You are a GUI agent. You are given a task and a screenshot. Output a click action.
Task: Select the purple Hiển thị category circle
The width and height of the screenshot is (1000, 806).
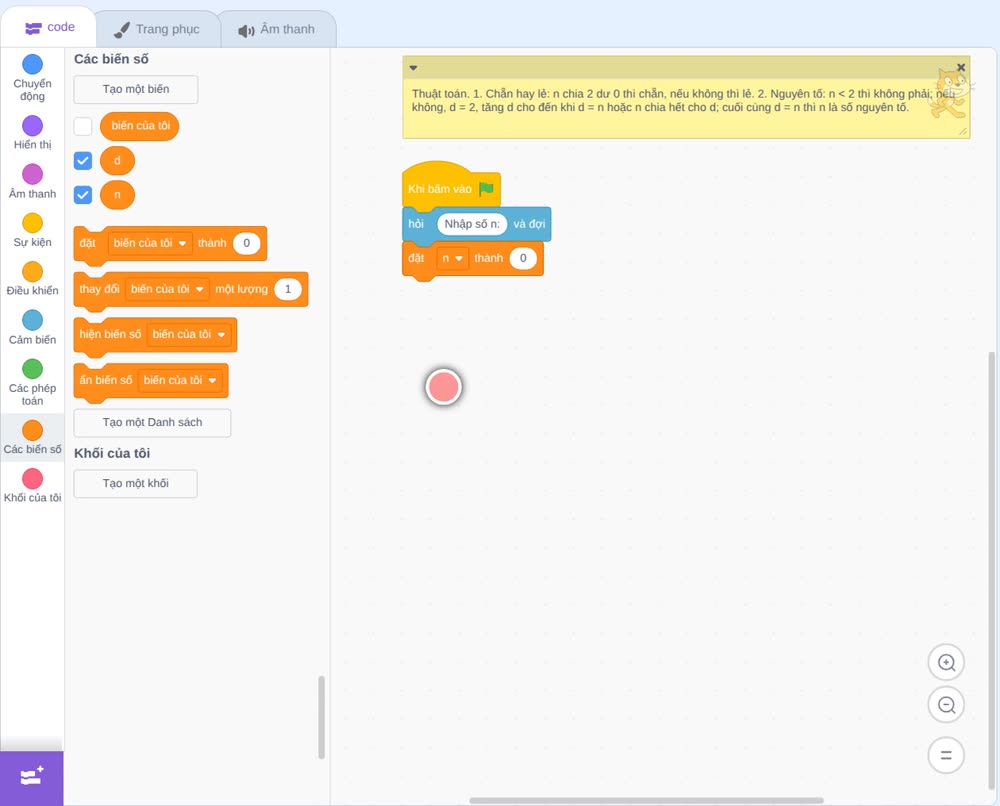pyautogui.click(x=33, y=126)
